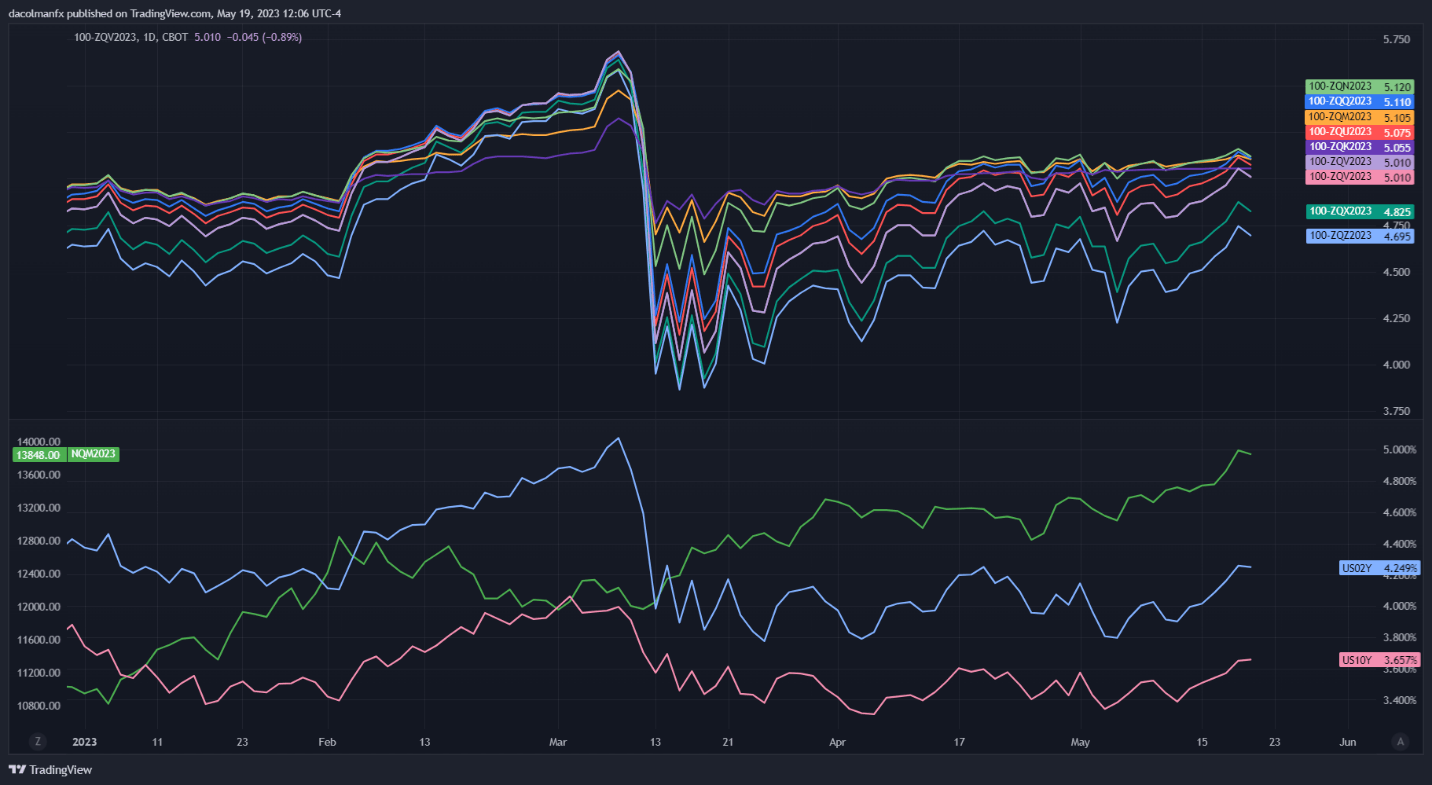Select the green 100-ZQN2023 5.120 price label

(x=1359, y=87)
